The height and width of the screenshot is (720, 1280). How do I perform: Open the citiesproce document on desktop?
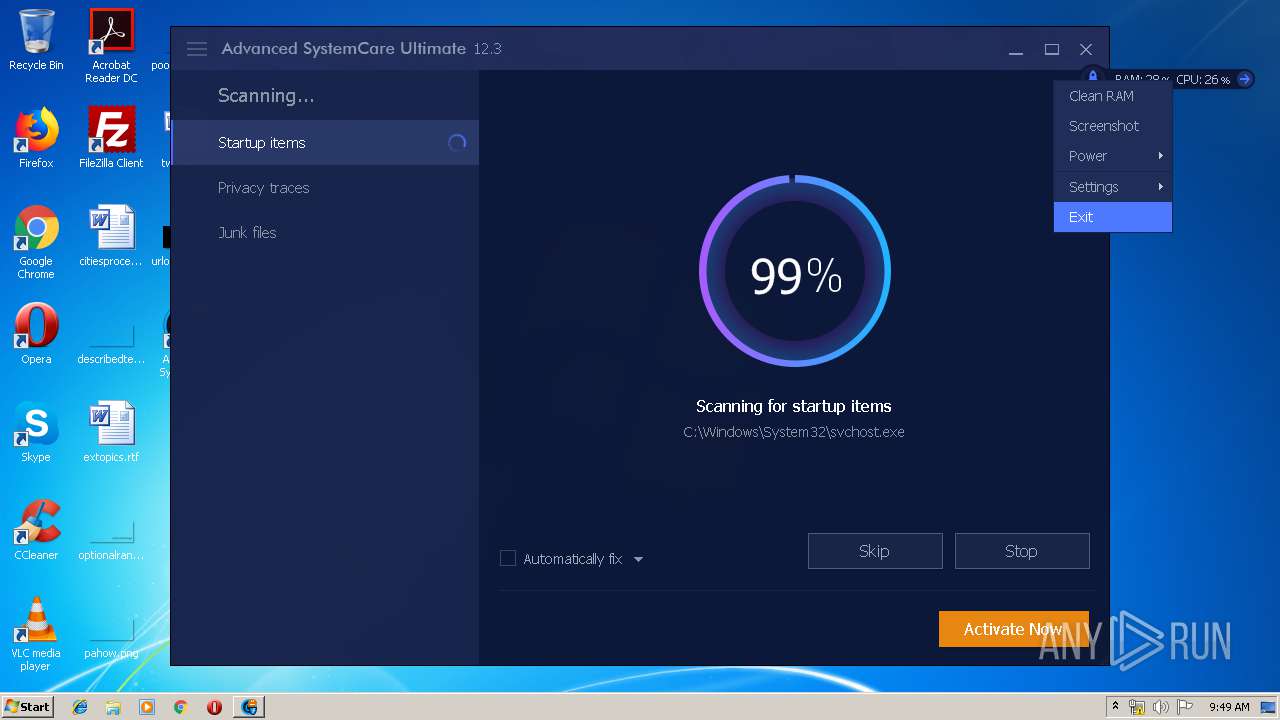coord(111,236)
